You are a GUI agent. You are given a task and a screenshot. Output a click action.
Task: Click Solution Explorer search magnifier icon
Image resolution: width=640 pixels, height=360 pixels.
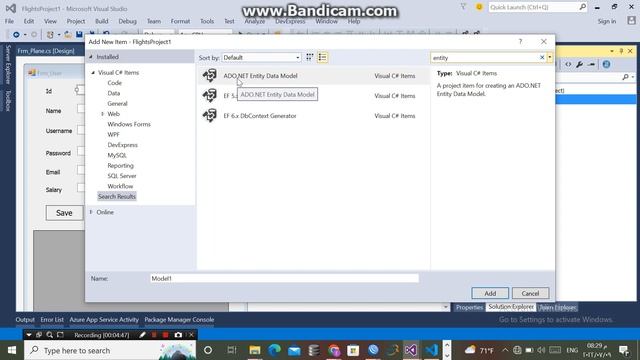point(626,77)
